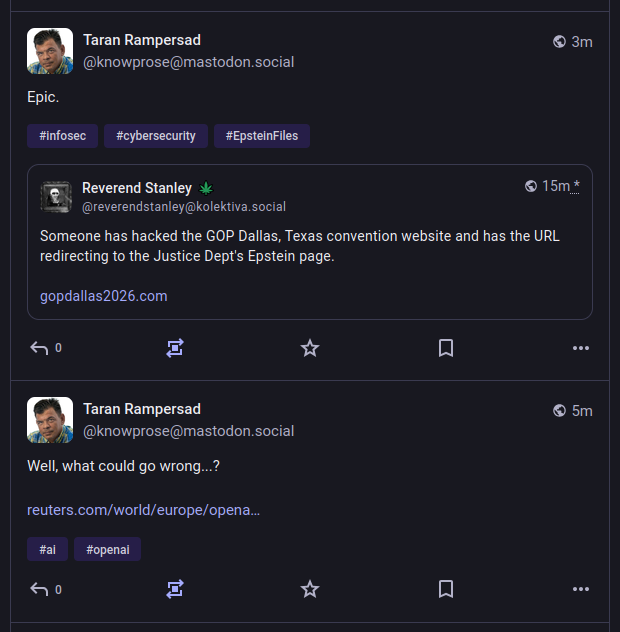
Task: Star the 'what could go wrong' post
Action: [310, 589]
